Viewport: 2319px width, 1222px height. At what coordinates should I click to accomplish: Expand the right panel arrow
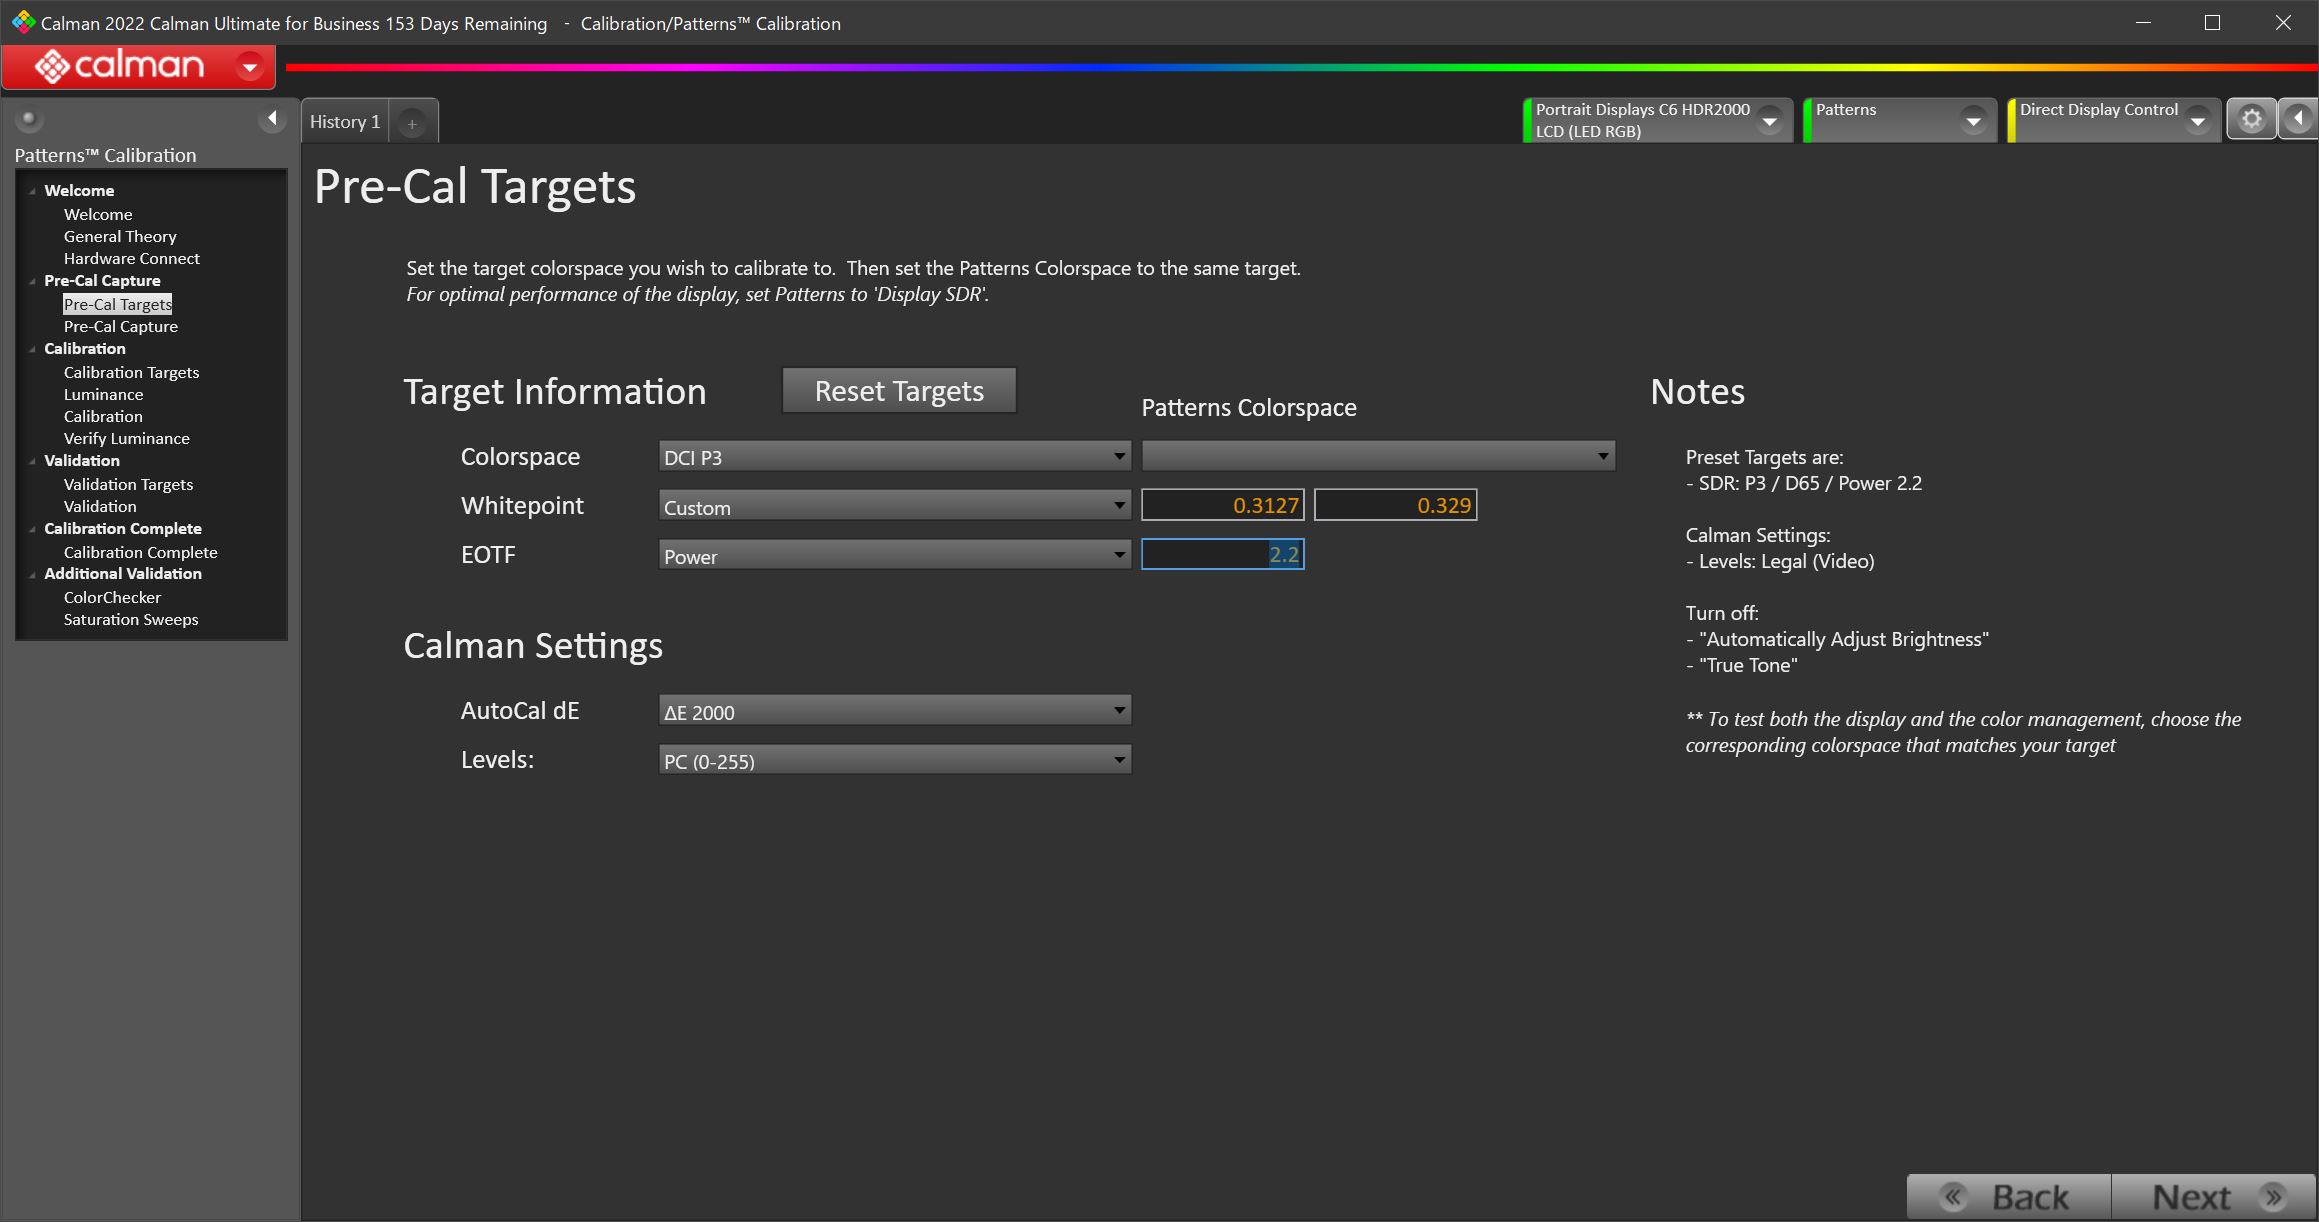(x=2298, y=119)
